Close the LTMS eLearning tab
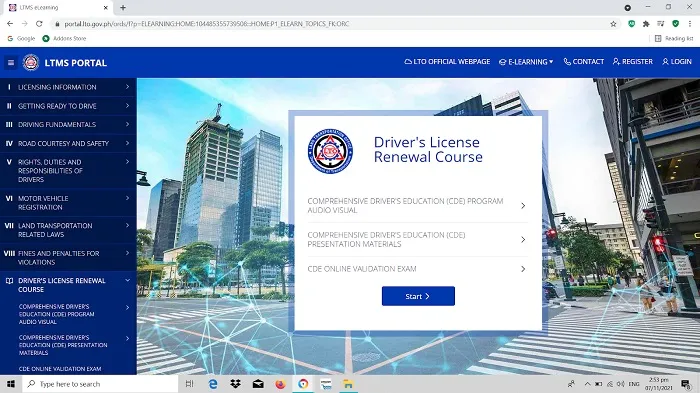This screenshot has height=393, width=700. [x=106, y=8]
